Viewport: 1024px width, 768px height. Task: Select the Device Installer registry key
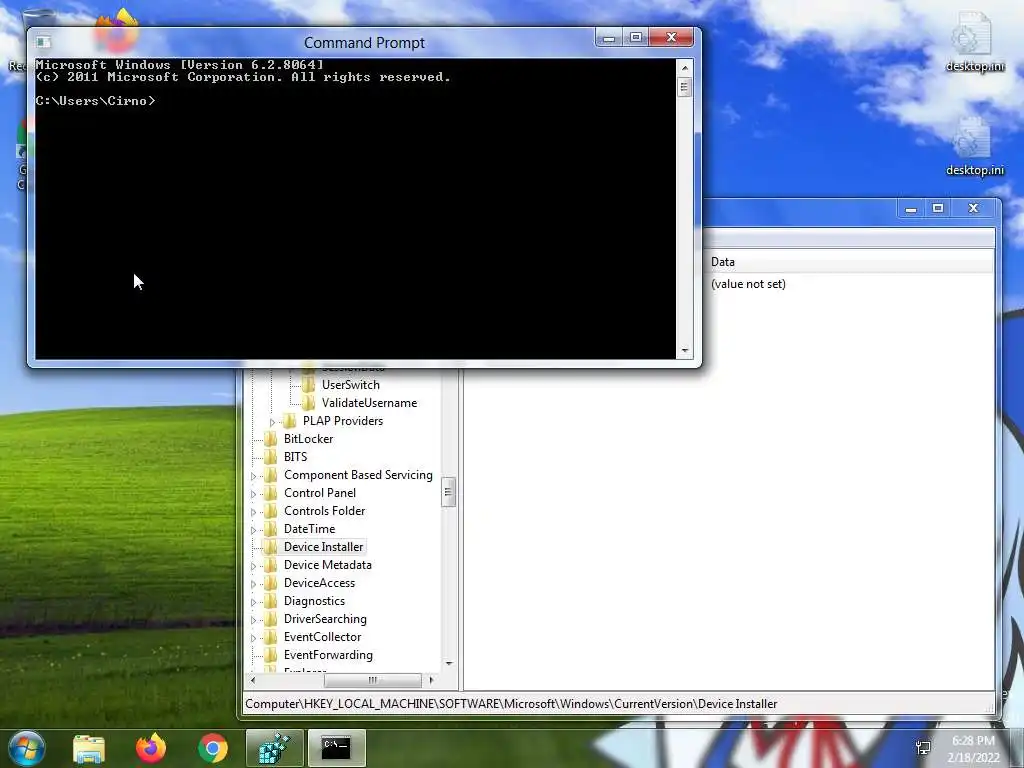click(x=323, y=547)
